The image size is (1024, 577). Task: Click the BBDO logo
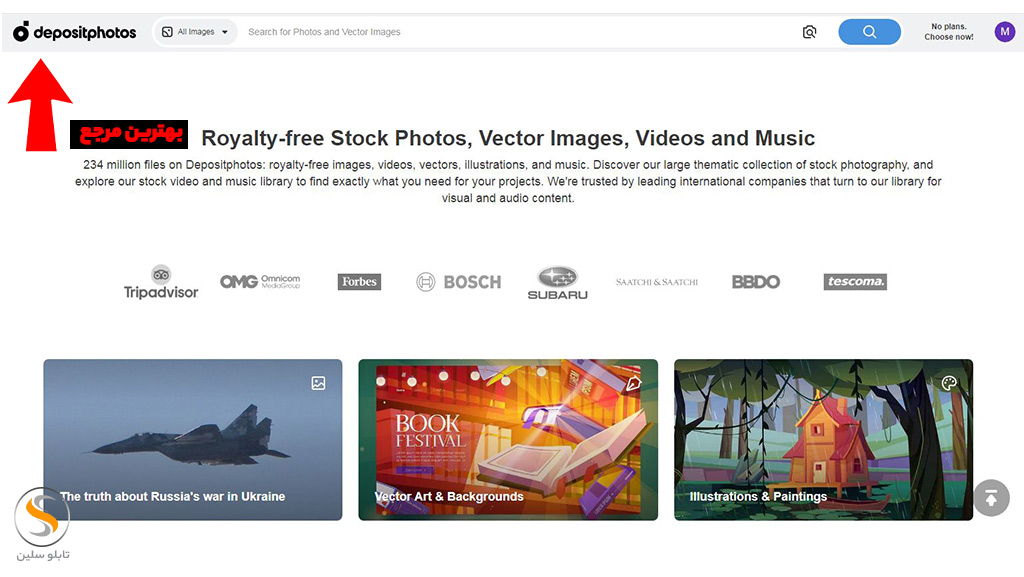tap(755, 282)
